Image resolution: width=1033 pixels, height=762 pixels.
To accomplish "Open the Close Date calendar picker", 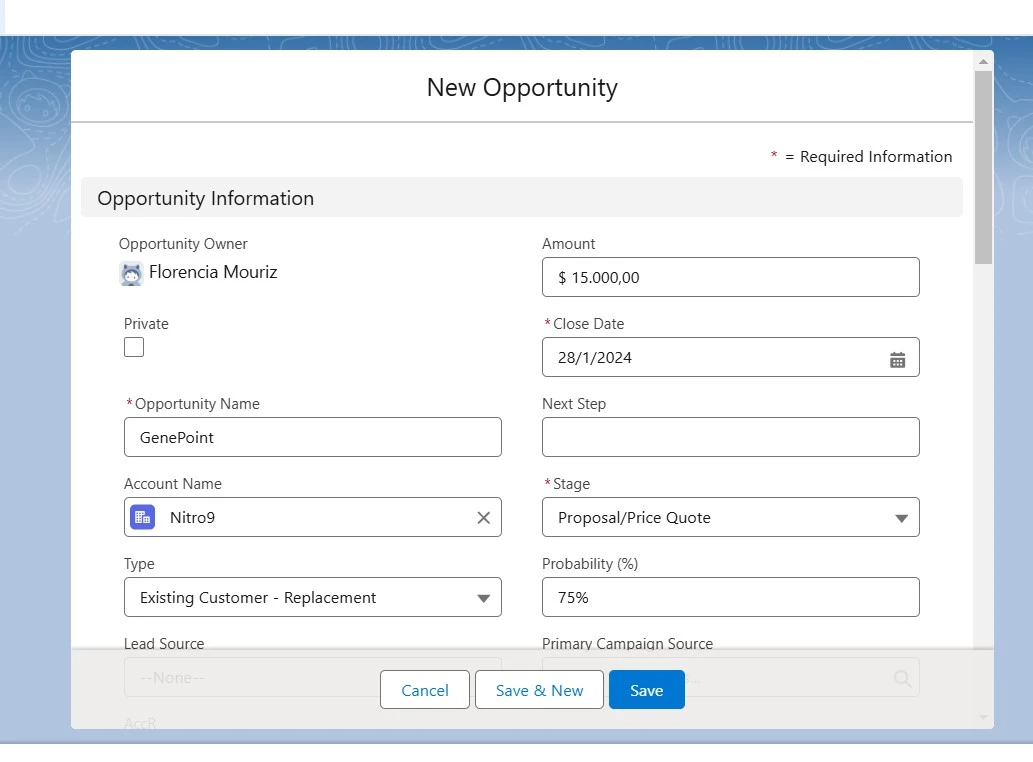I will click(x=897, y=360).
